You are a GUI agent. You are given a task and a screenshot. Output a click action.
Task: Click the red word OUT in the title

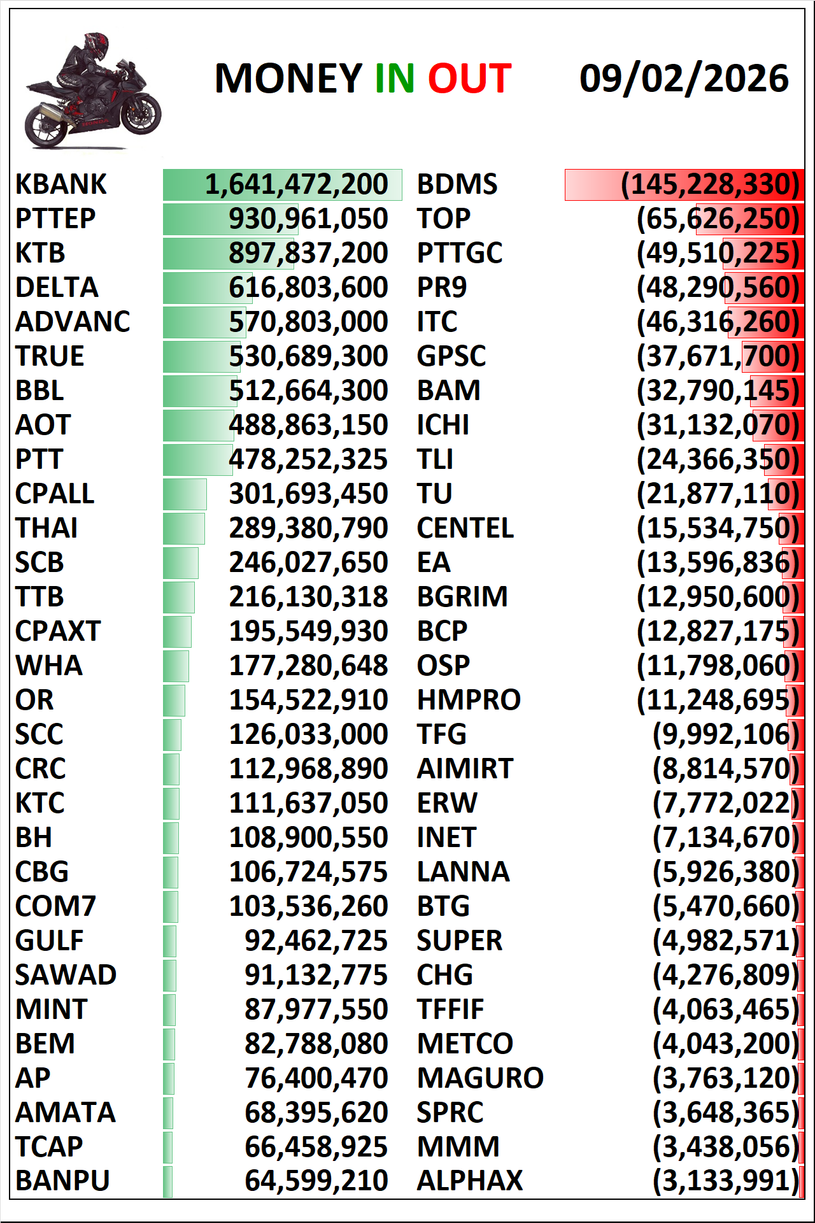click(x=469, y=79)
